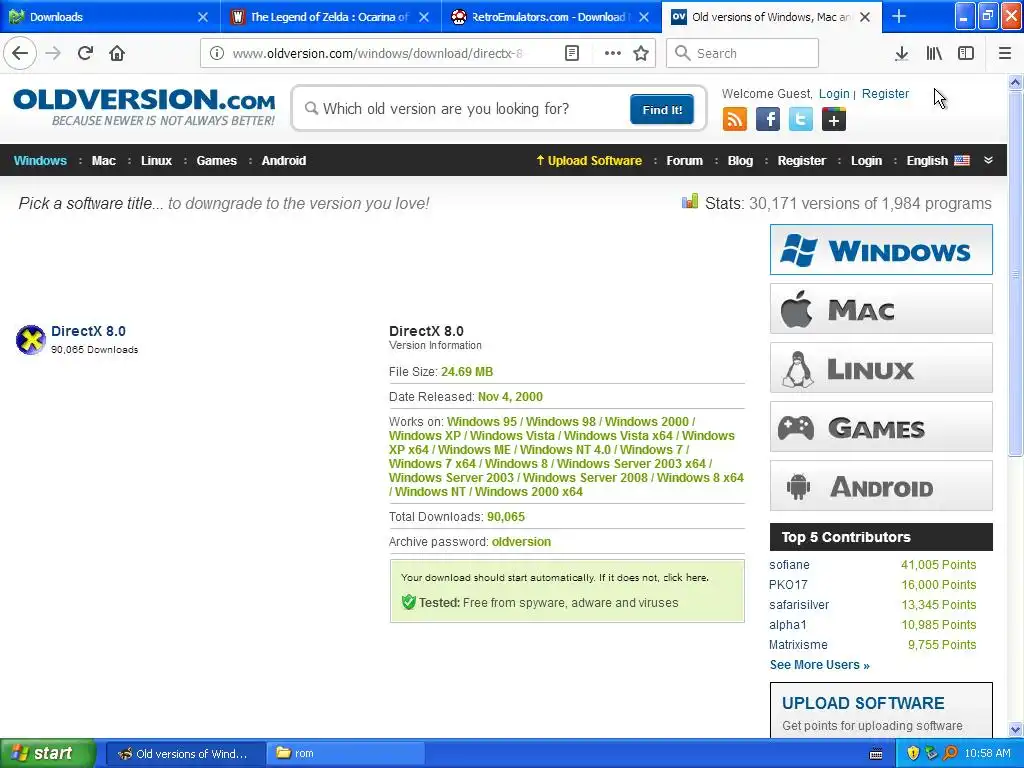The width and height of the screenshot is (1024, 768).
Task: Click the browser forward arrow
Action: 53,53
